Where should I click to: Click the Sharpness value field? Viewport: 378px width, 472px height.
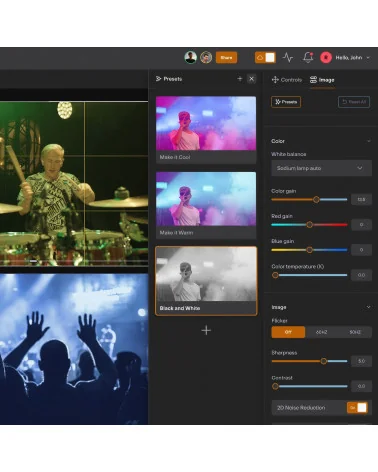pyautogui.click(x=361, y=361)
